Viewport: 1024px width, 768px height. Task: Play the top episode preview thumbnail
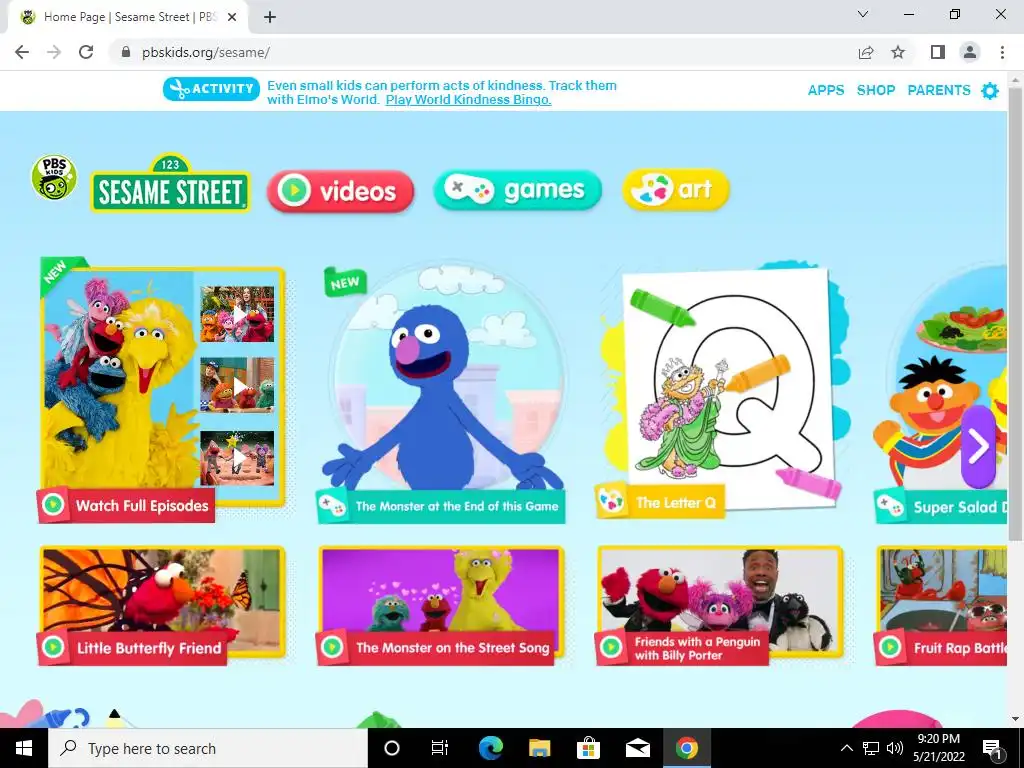point(237,314)
